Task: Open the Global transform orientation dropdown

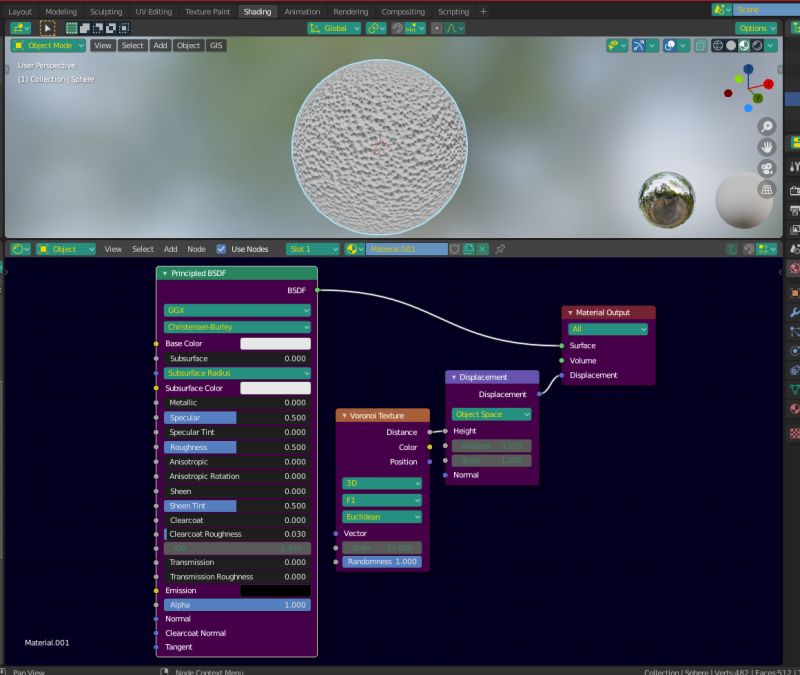Action: pyautogui.click(x=336, y=28)
